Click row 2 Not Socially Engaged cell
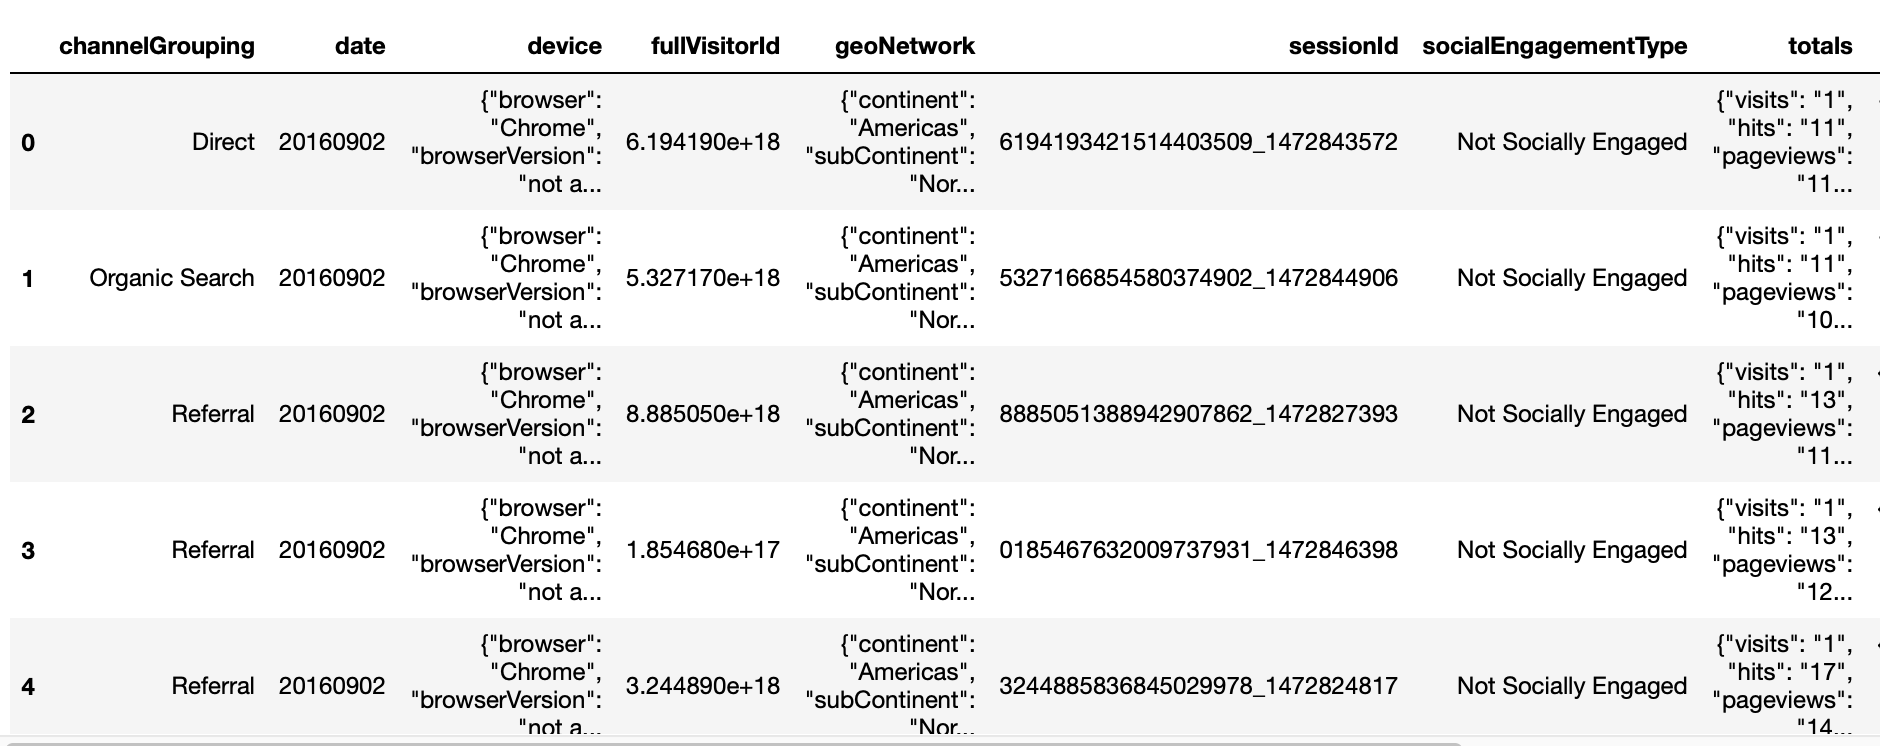The height and width of the screenshot is (746, 1880). 1572,414
